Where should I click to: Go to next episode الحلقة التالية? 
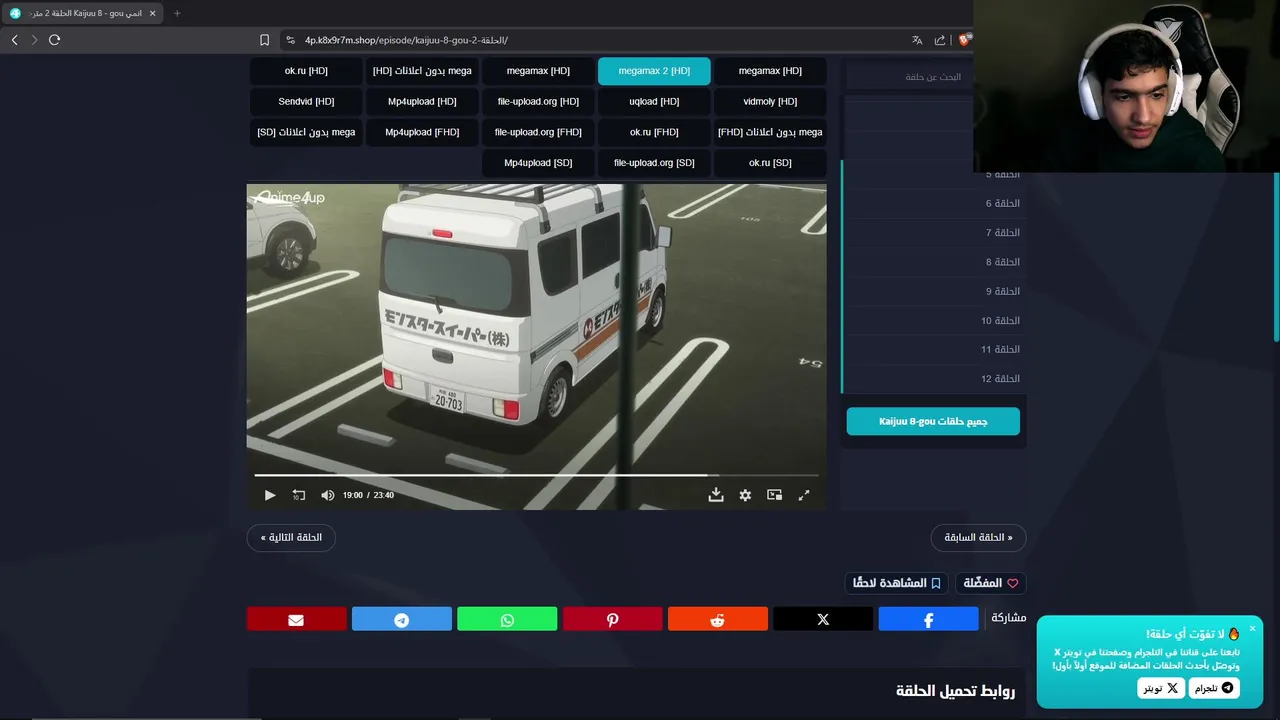tap(291, 538)
